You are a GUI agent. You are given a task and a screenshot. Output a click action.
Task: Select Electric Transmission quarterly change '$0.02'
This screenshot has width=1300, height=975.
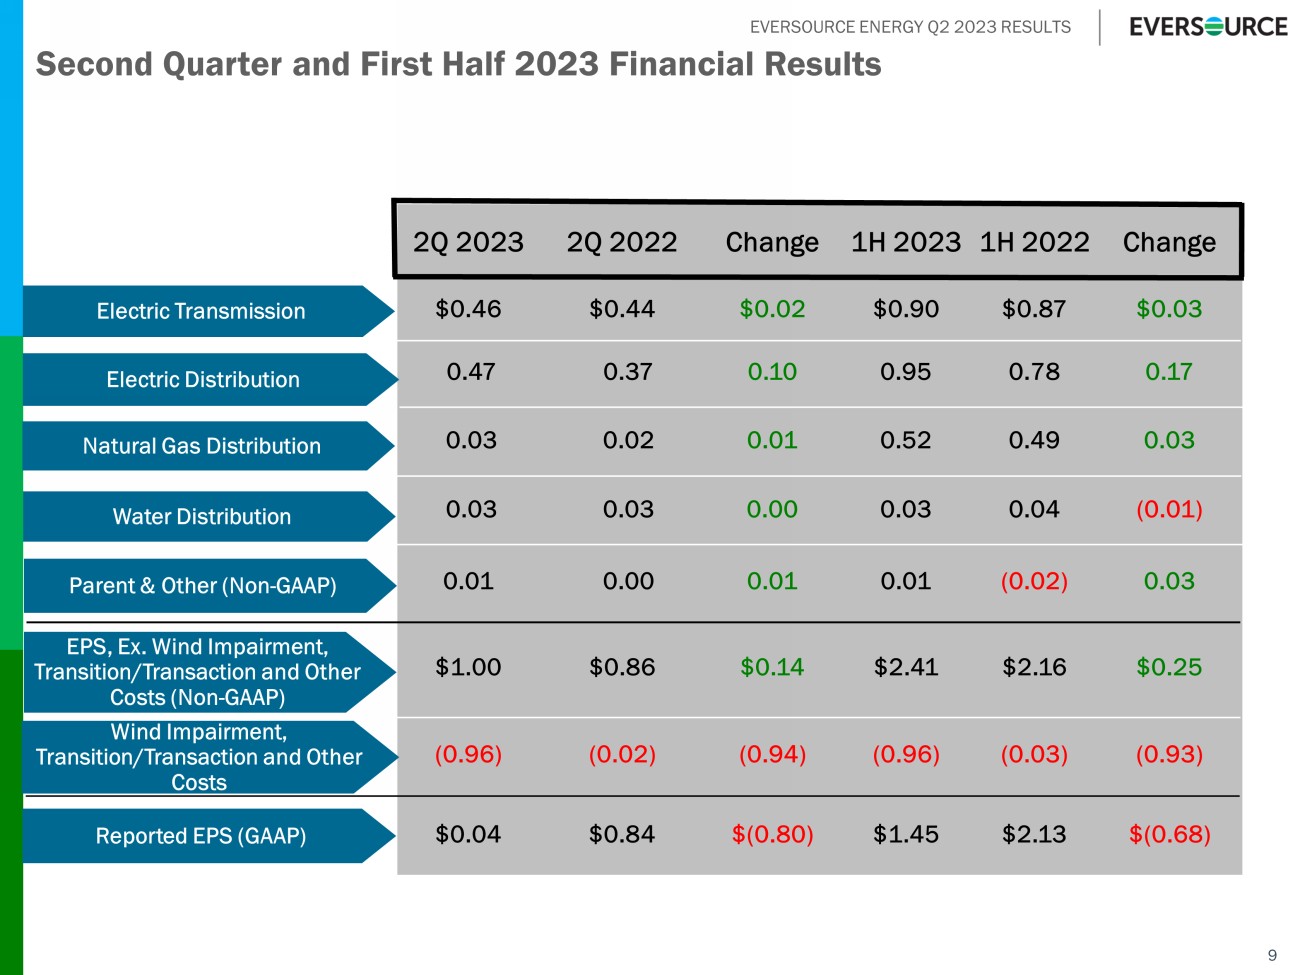772,309
